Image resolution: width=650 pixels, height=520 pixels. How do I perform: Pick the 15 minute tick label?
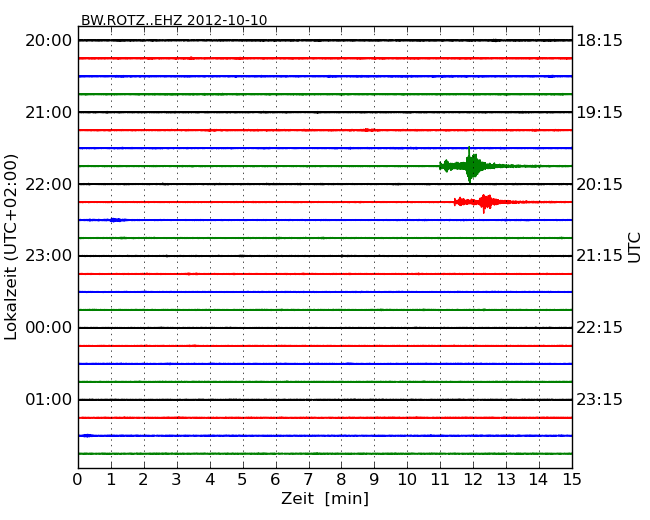pyautogui.click(x=572, y=480)
